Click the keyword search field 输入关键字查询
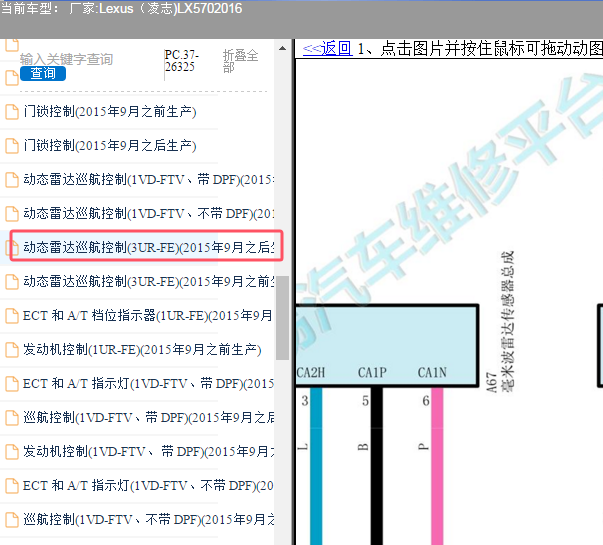603x545 pixels. point(66,59)
